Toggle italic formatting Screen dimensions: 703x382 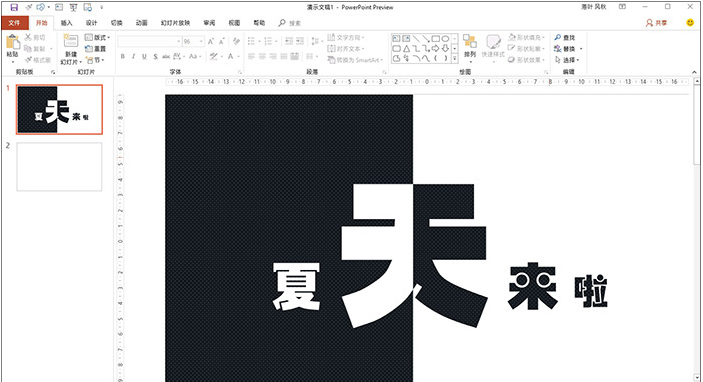tap(134, 56)
